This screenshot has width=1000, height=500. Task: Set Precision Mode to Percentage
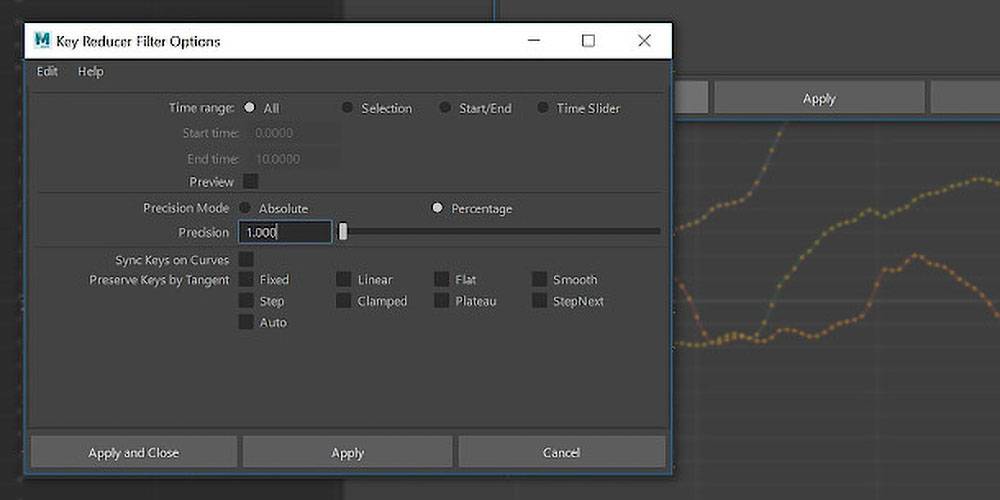point(437,208)
